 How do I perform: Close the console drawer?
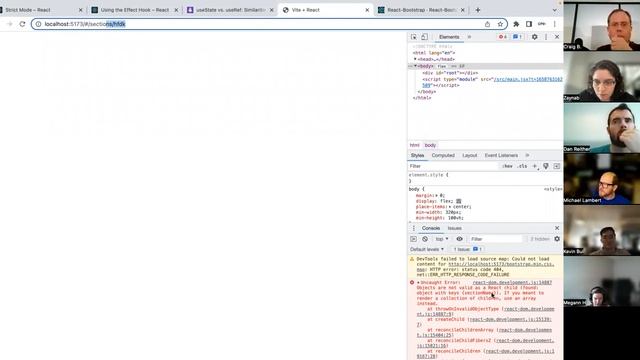pyautogui.click(x=557, y=228)
